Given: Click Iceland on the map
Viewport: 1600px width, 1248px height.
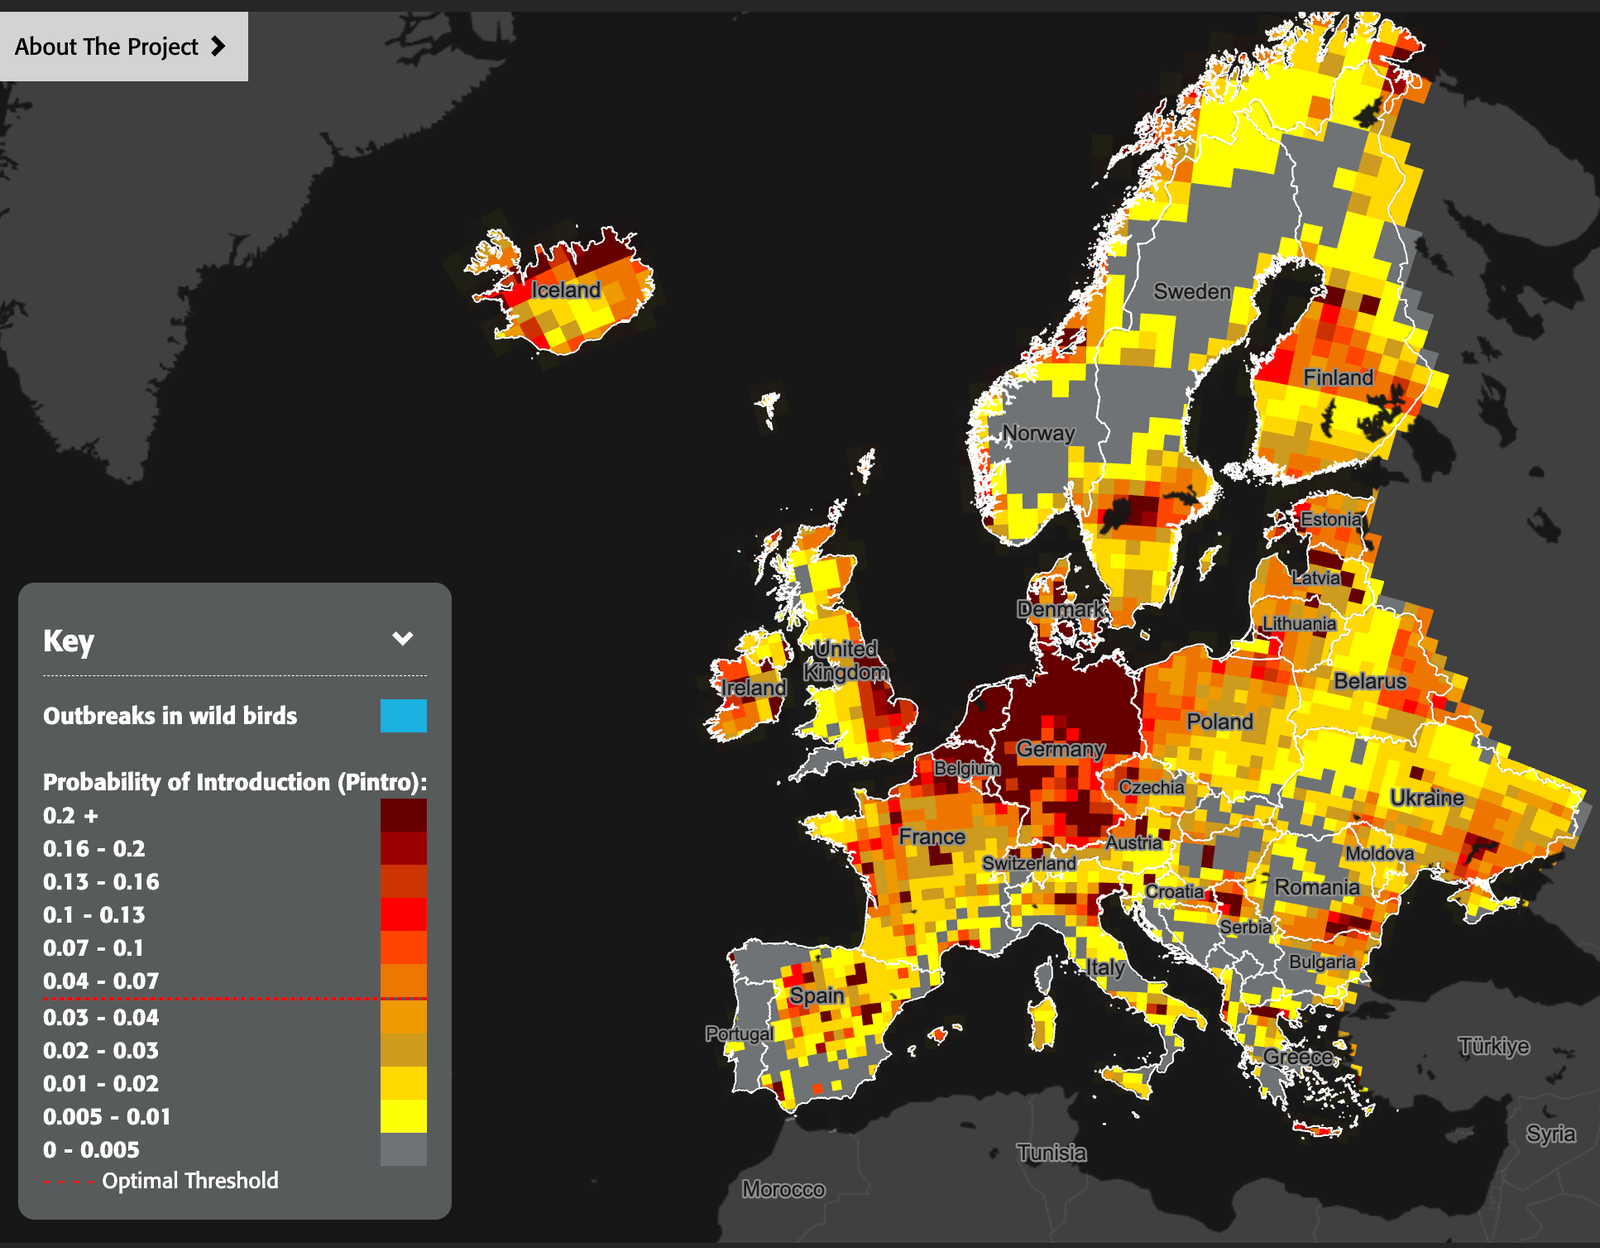Looking at the screenshot, I should click(566, 290).
